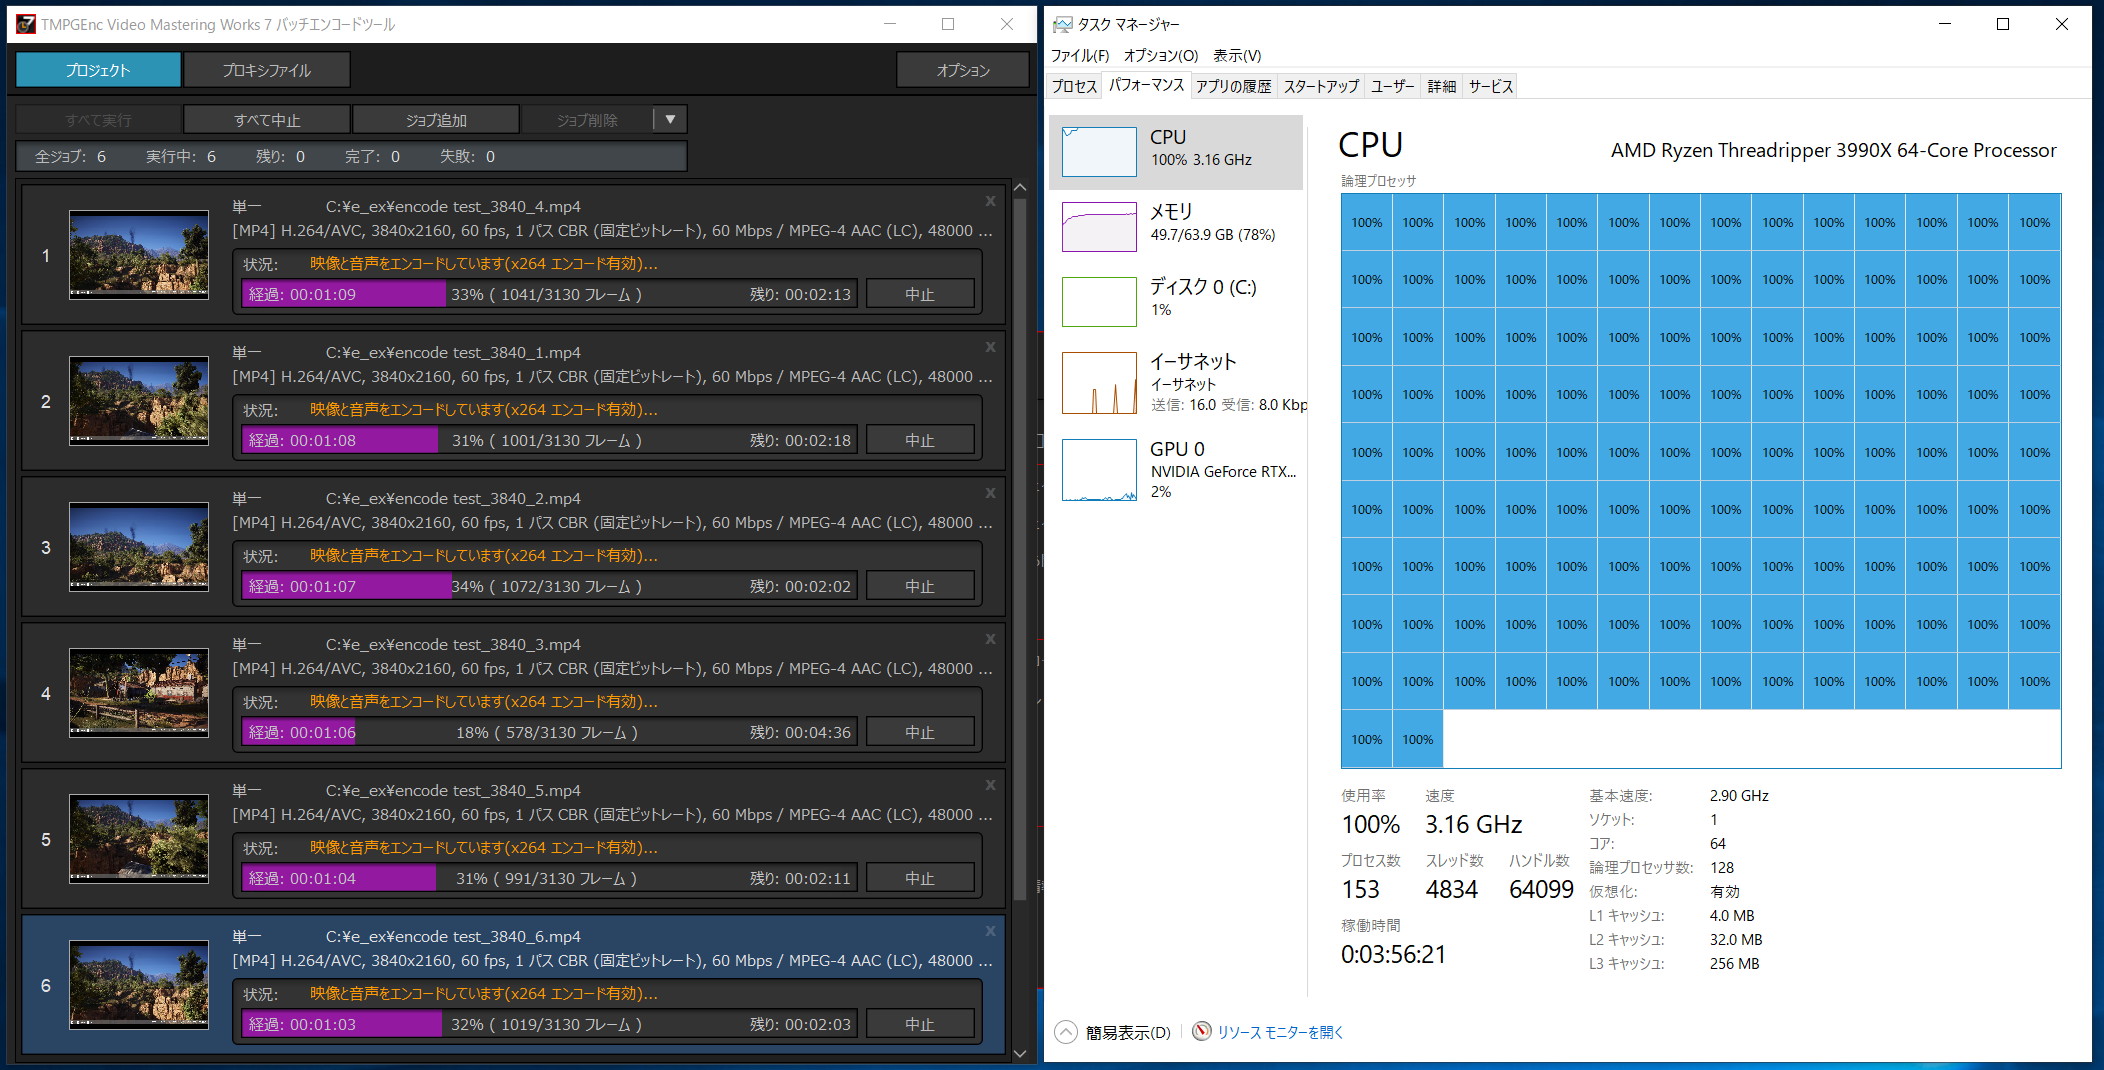This screenshot has width=2104, height=1070.
Task: Select thumbnail of job 5 test_3840_5.mp4
Action: (139, 839)
